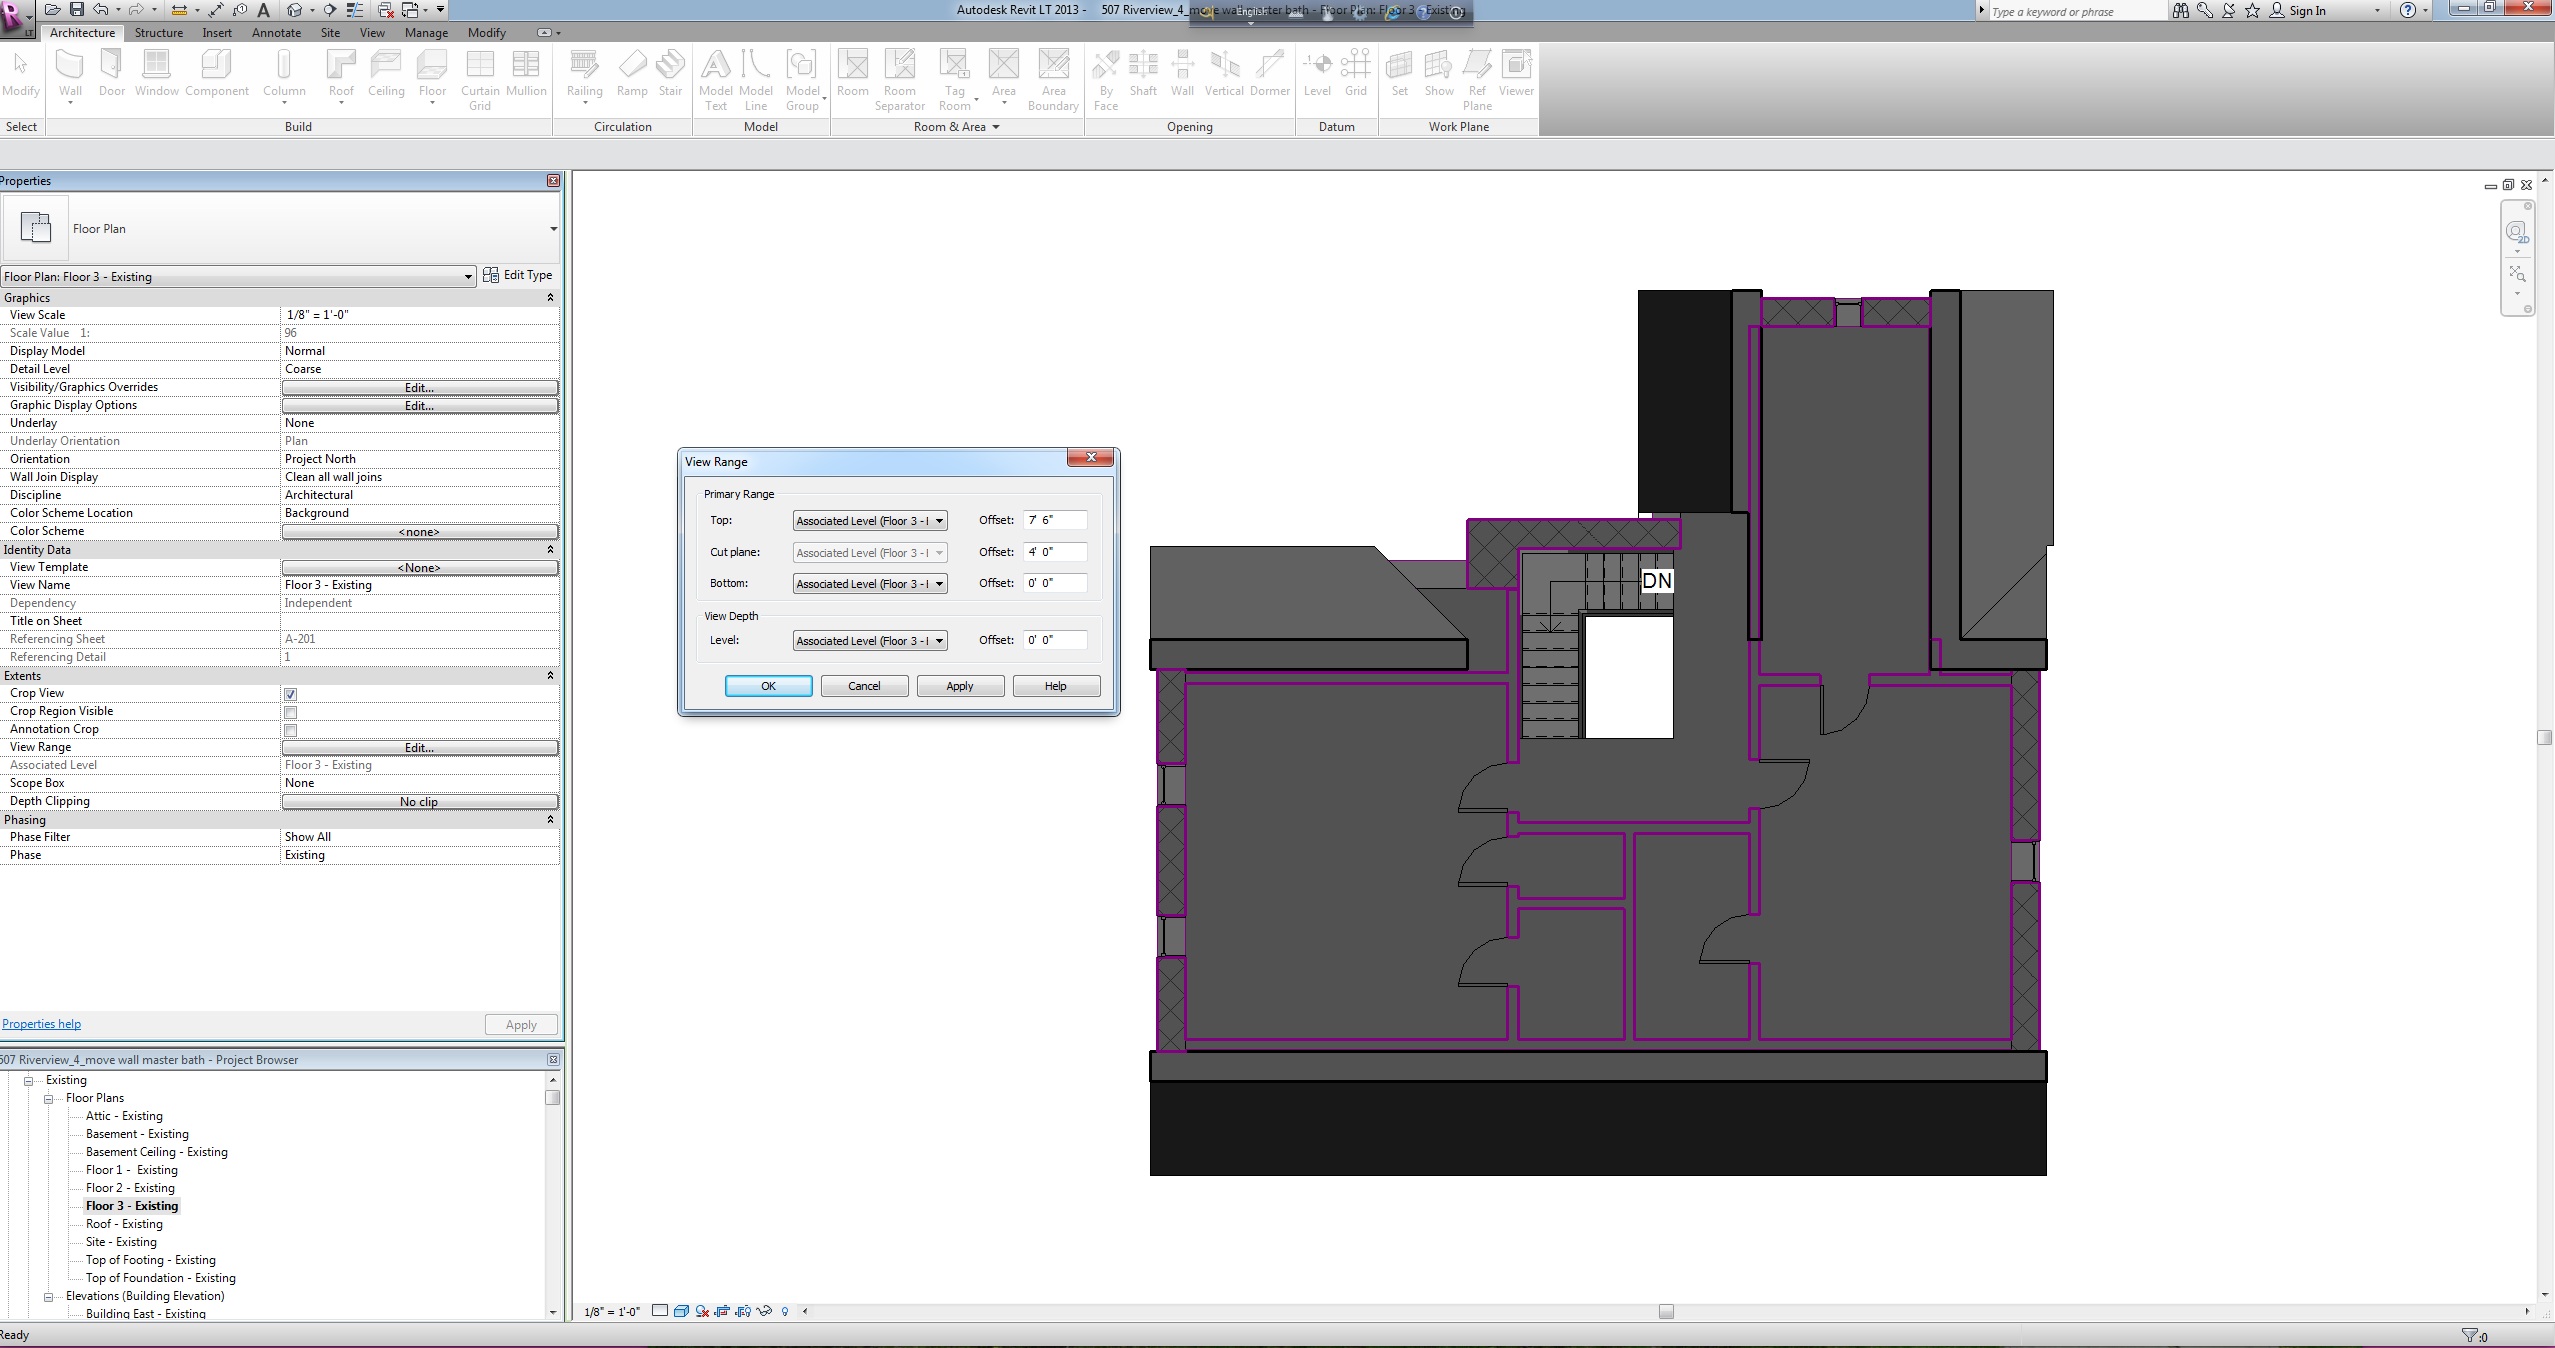
Task: Click the Roof tool icon
Action: pos(341,67)
